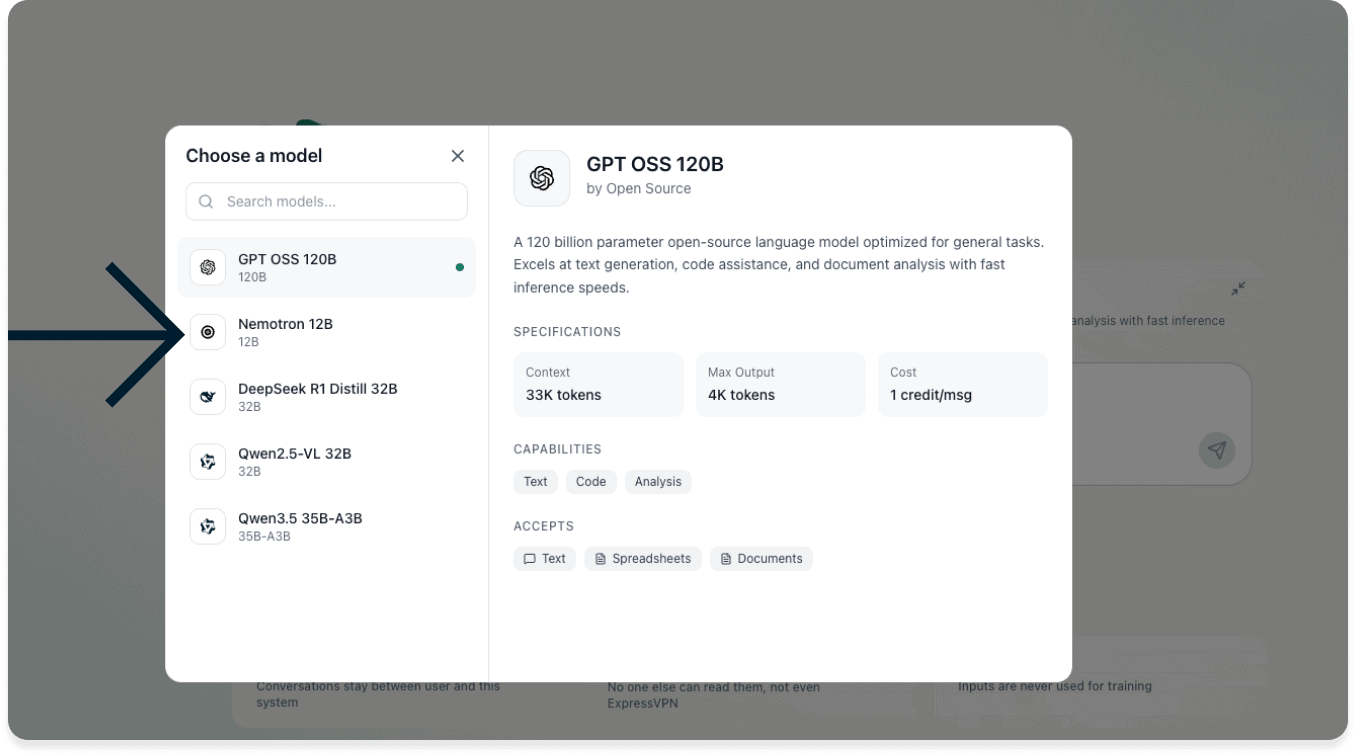Click the Analysis capability tag
The image size is (1356, 756).
pos(658,482)
